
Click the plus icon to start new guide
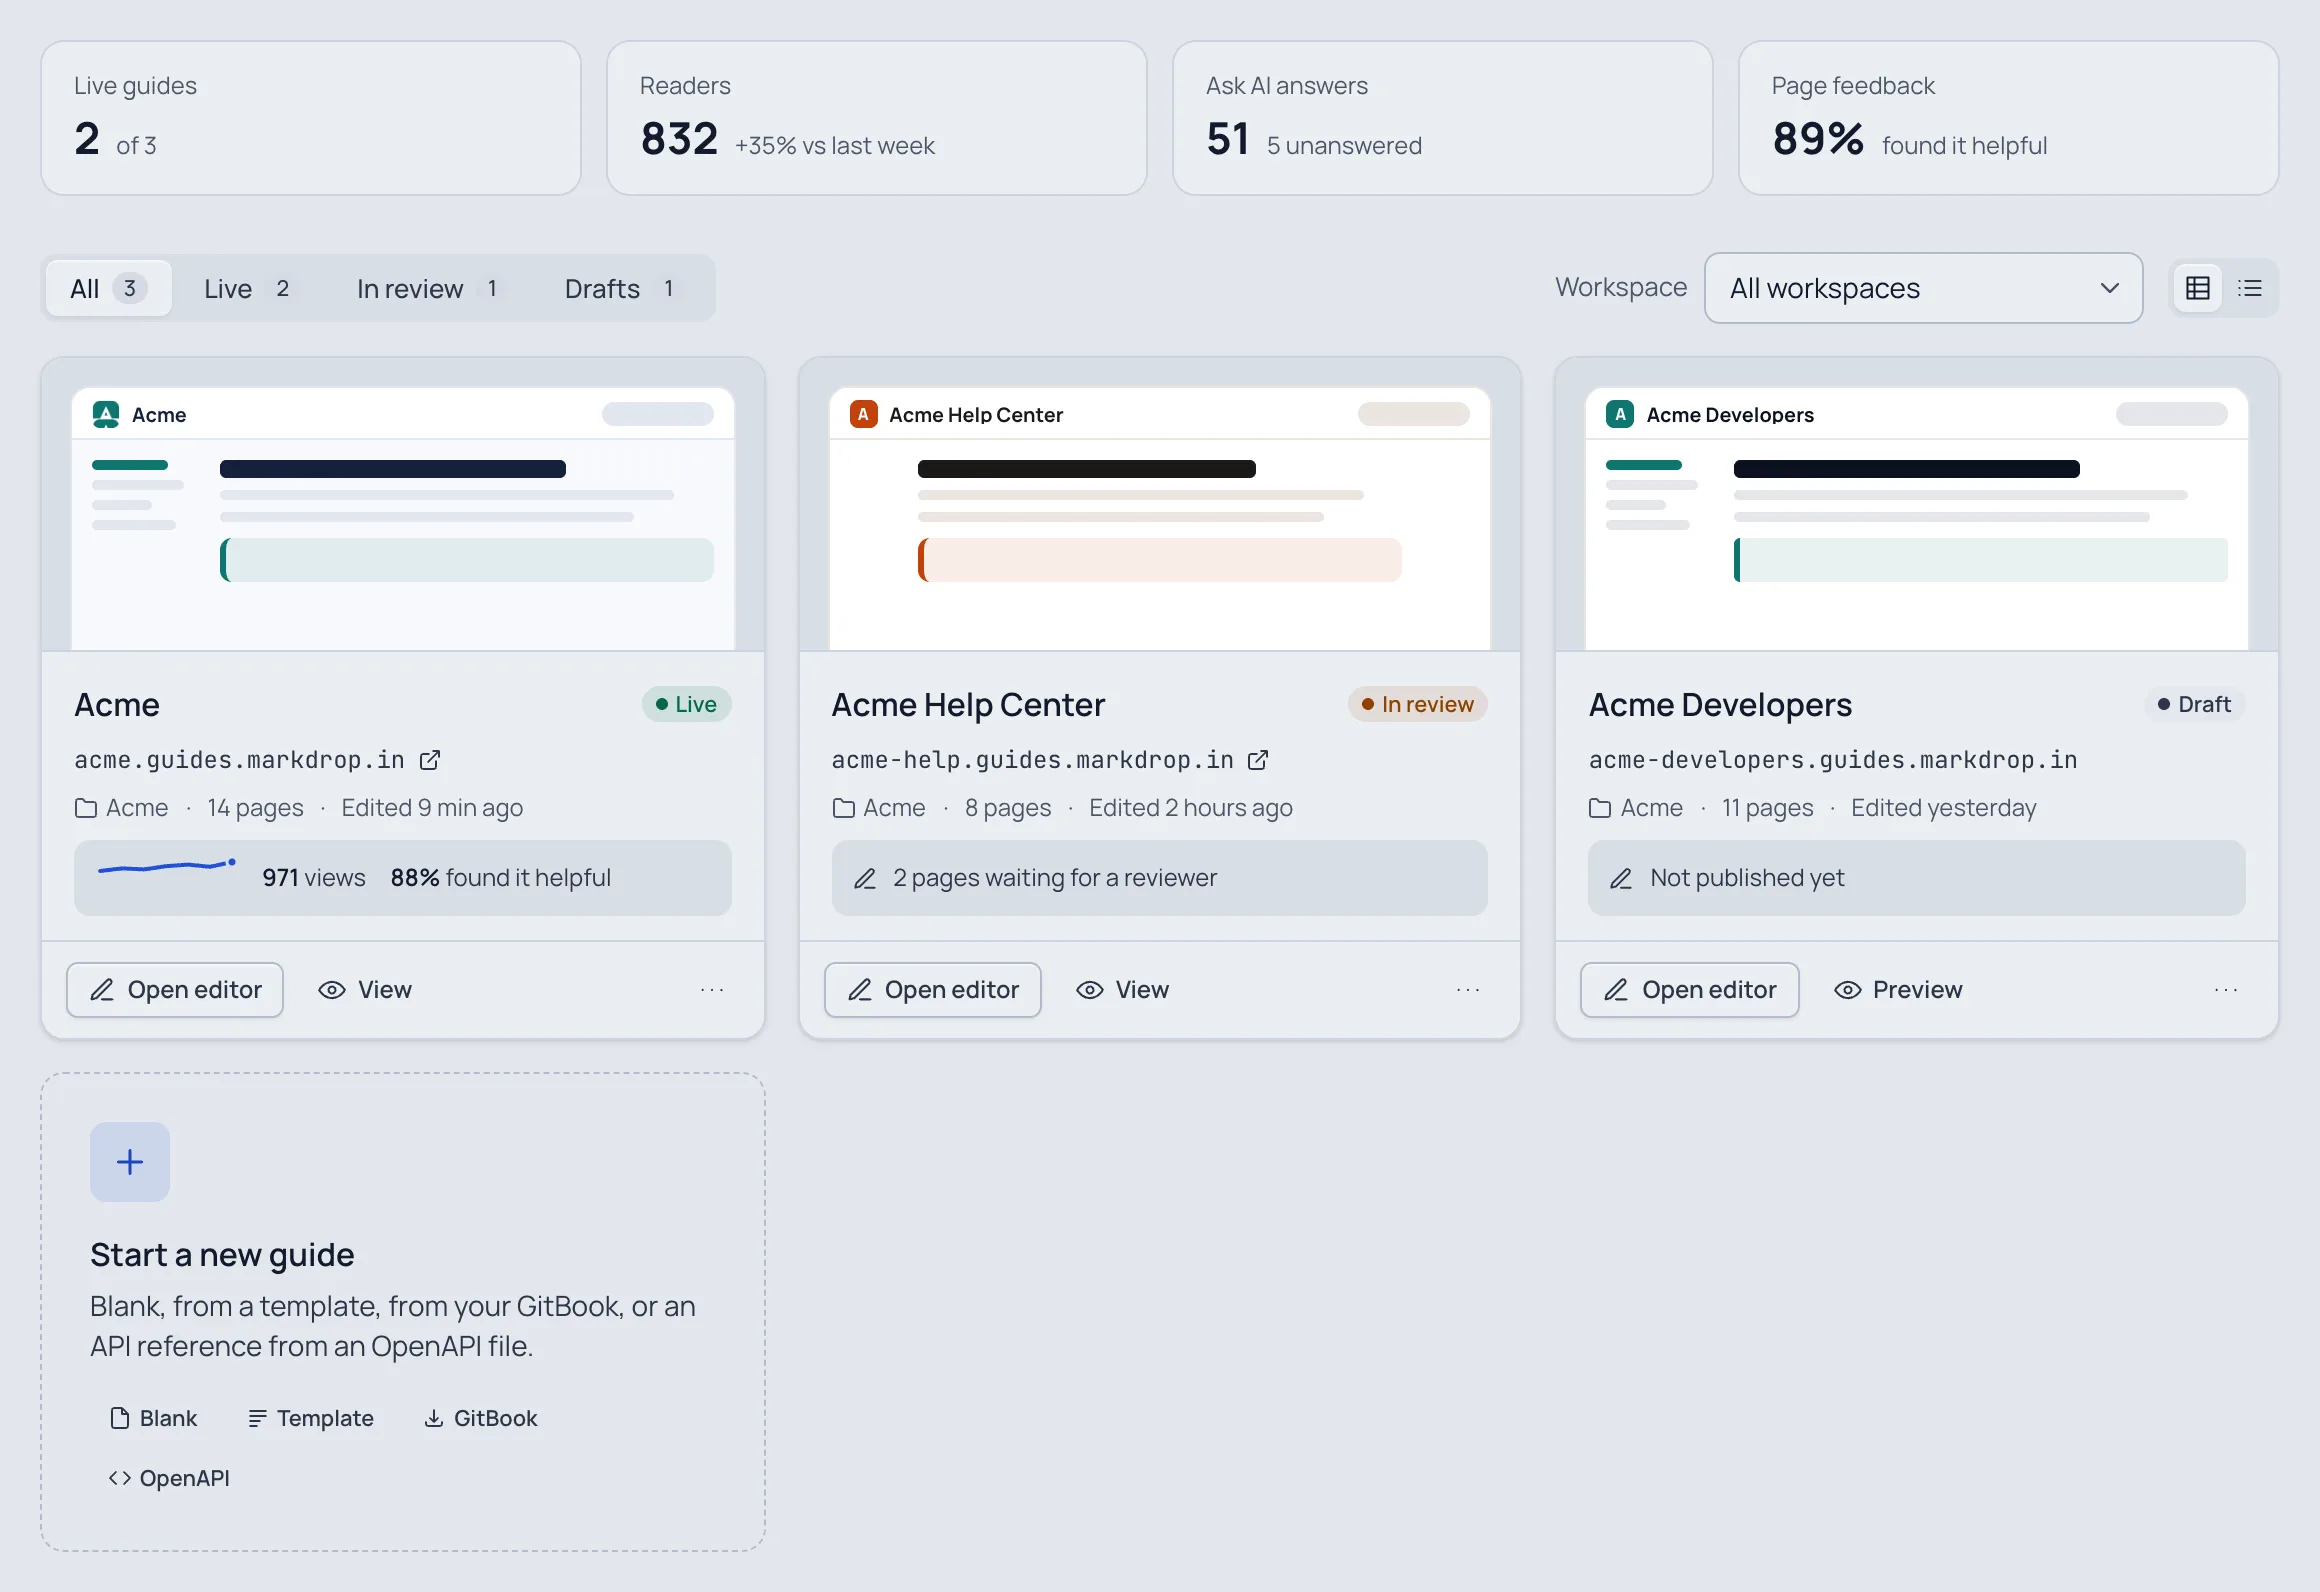click(x=130, y=1162)
